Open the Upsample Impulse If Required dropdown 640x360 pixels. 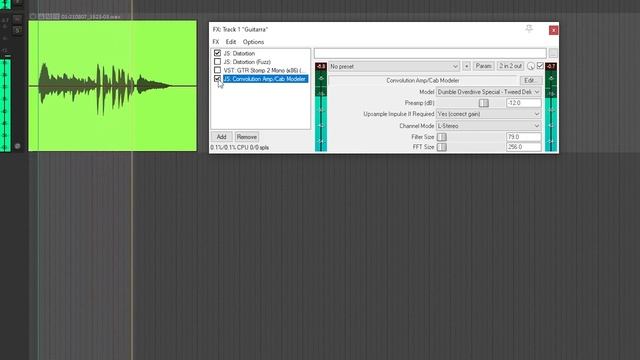489,114
